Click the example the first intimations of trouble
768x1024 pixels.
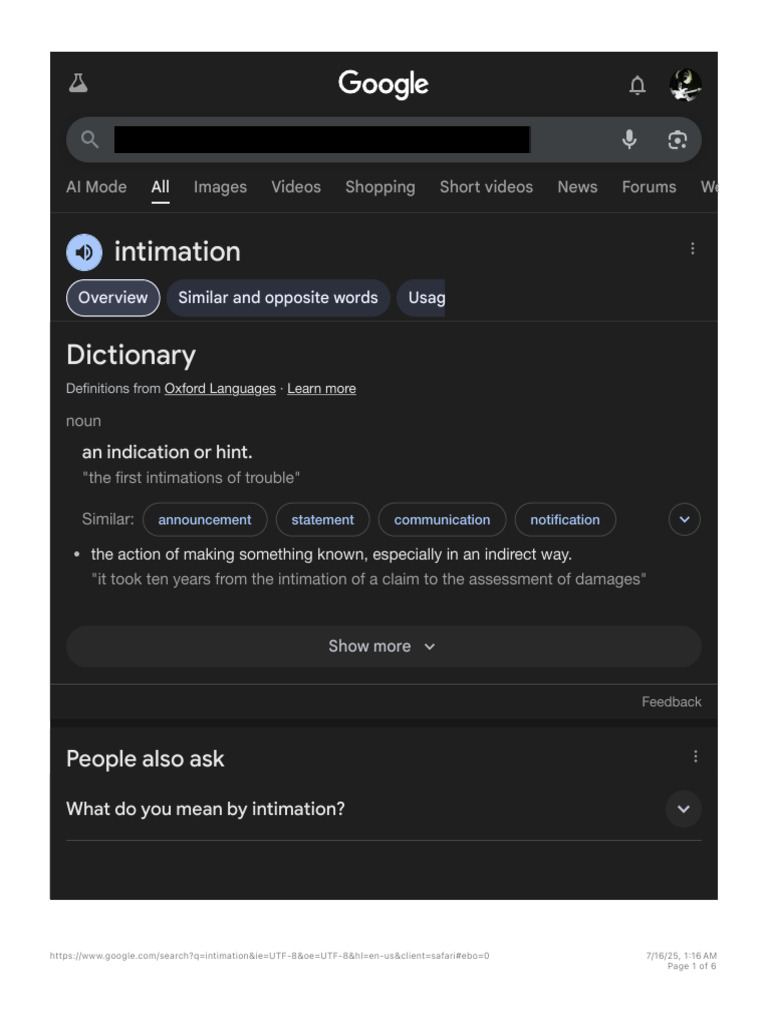point(191,478)
